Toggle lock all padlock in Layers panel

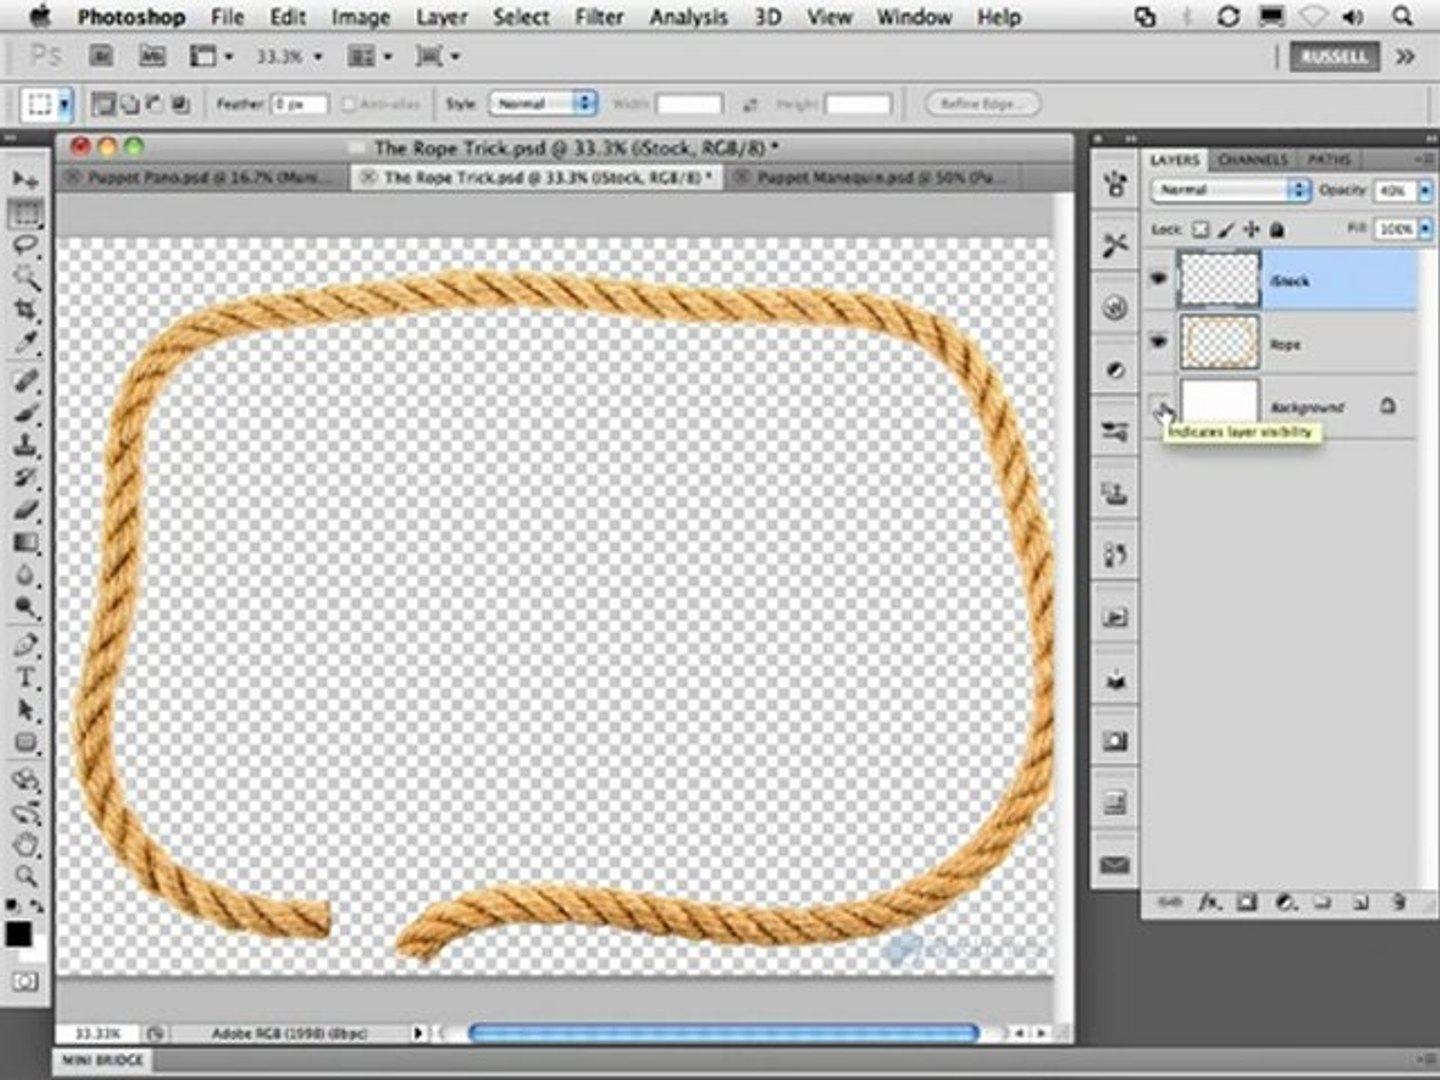(x=1277, y=230)
